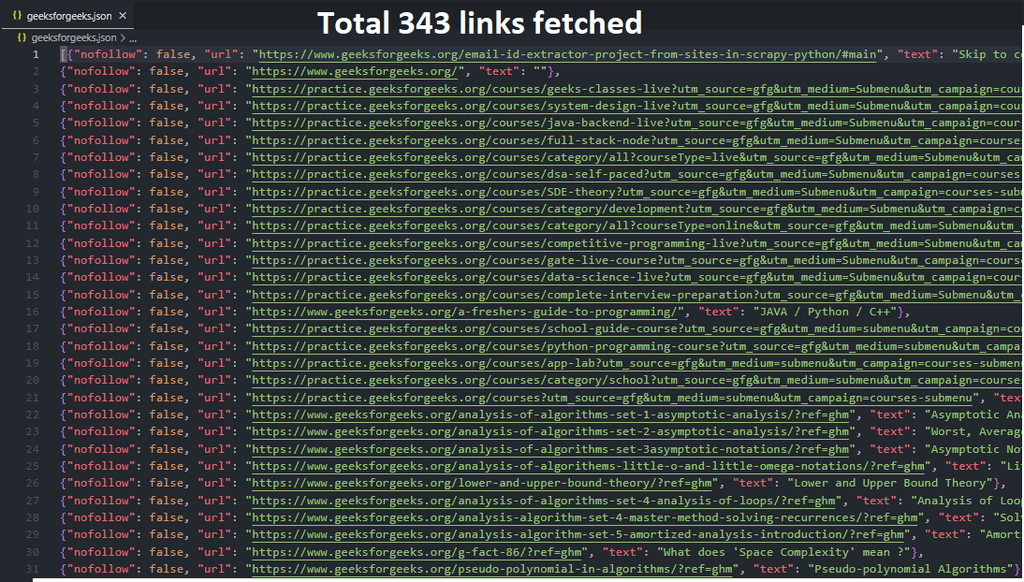Screen dimensions: 1024x582
Task: Select the geeksforgeeks.json editor tab
Action: [x=68, y=15]
